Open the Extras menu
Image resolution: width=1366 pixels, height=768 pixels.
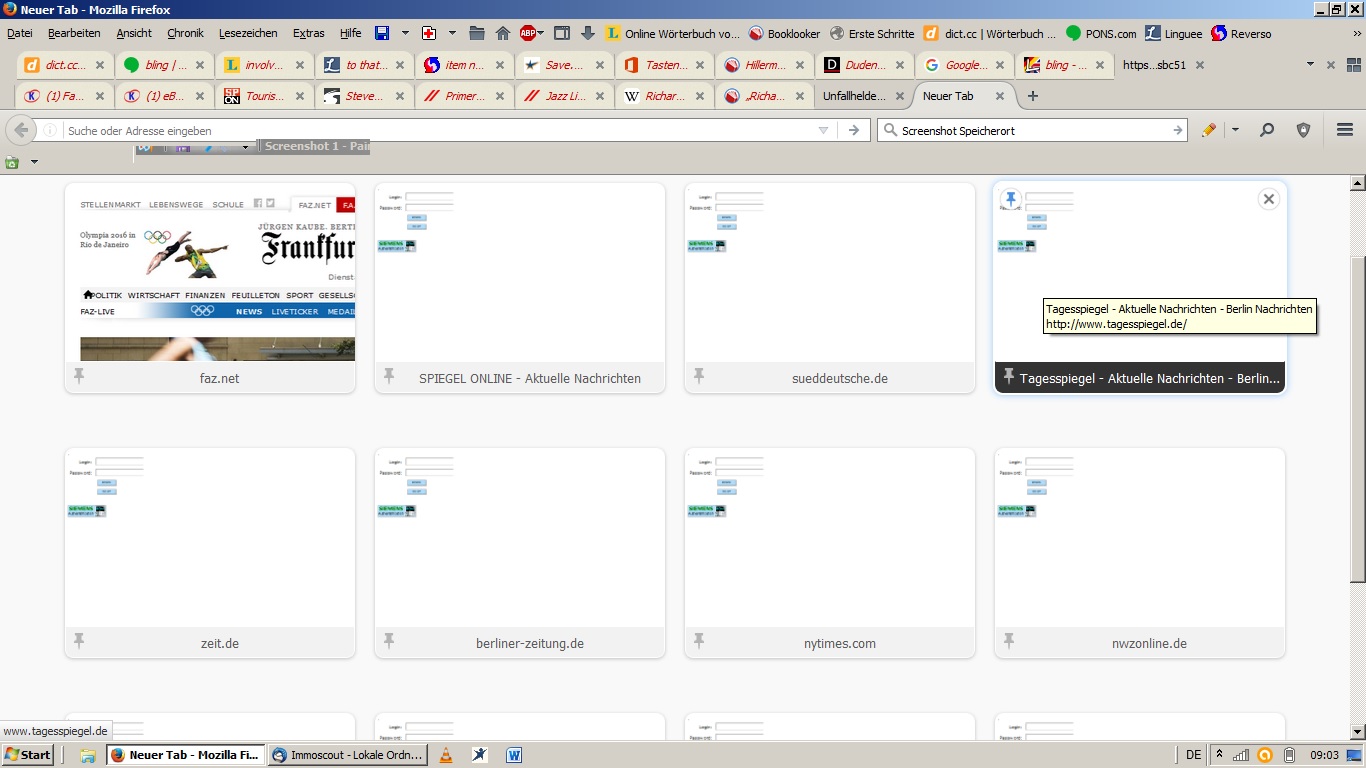click(x=308, y=33)
